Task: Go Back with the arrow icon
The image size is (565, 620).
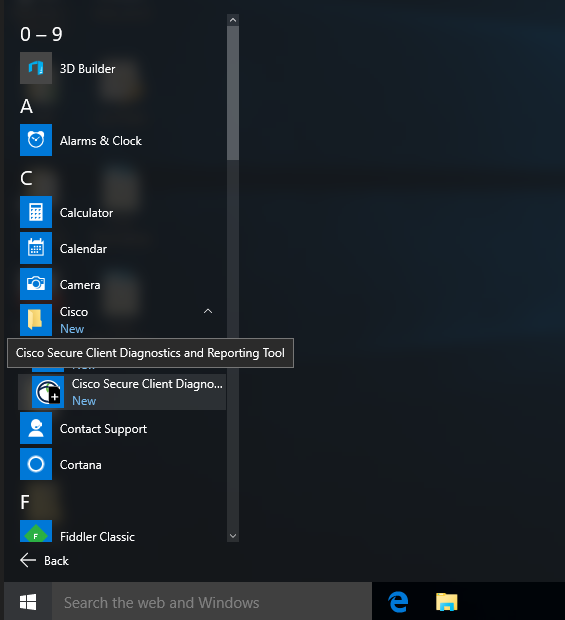Action: [x=28, y=560]
